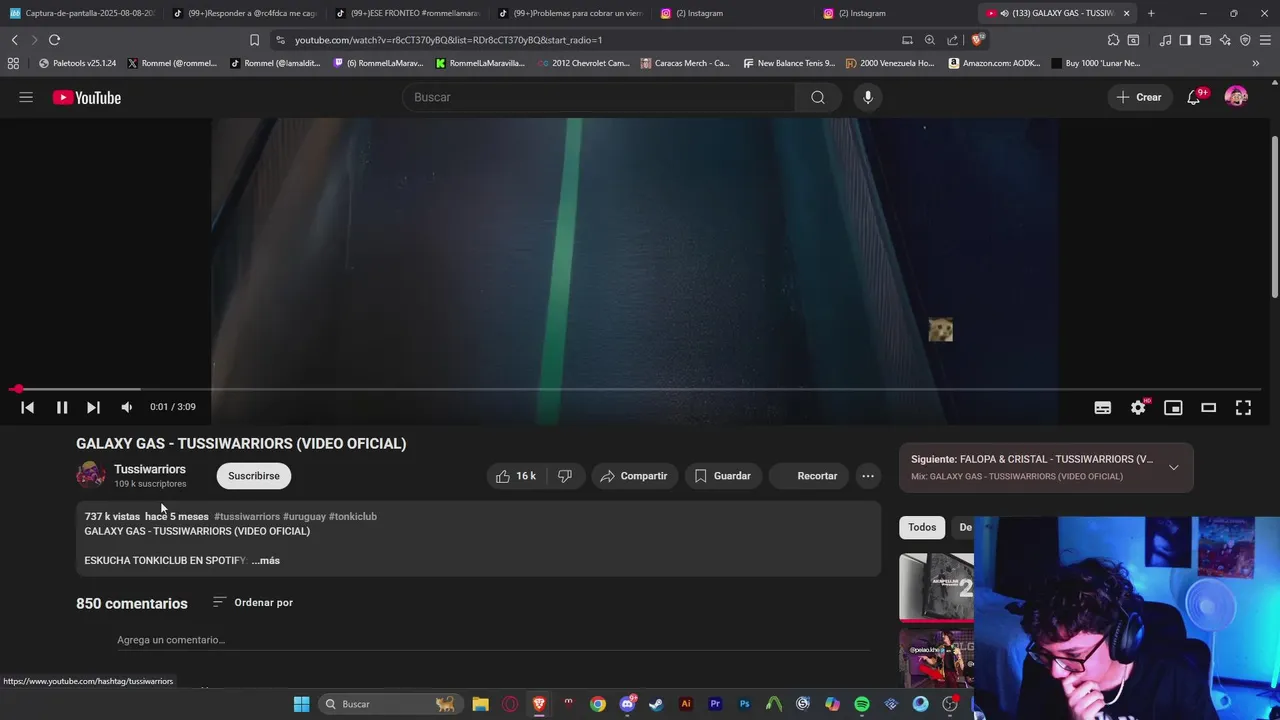
Task: Click the Compartir share button
Action: click(634, 476)
